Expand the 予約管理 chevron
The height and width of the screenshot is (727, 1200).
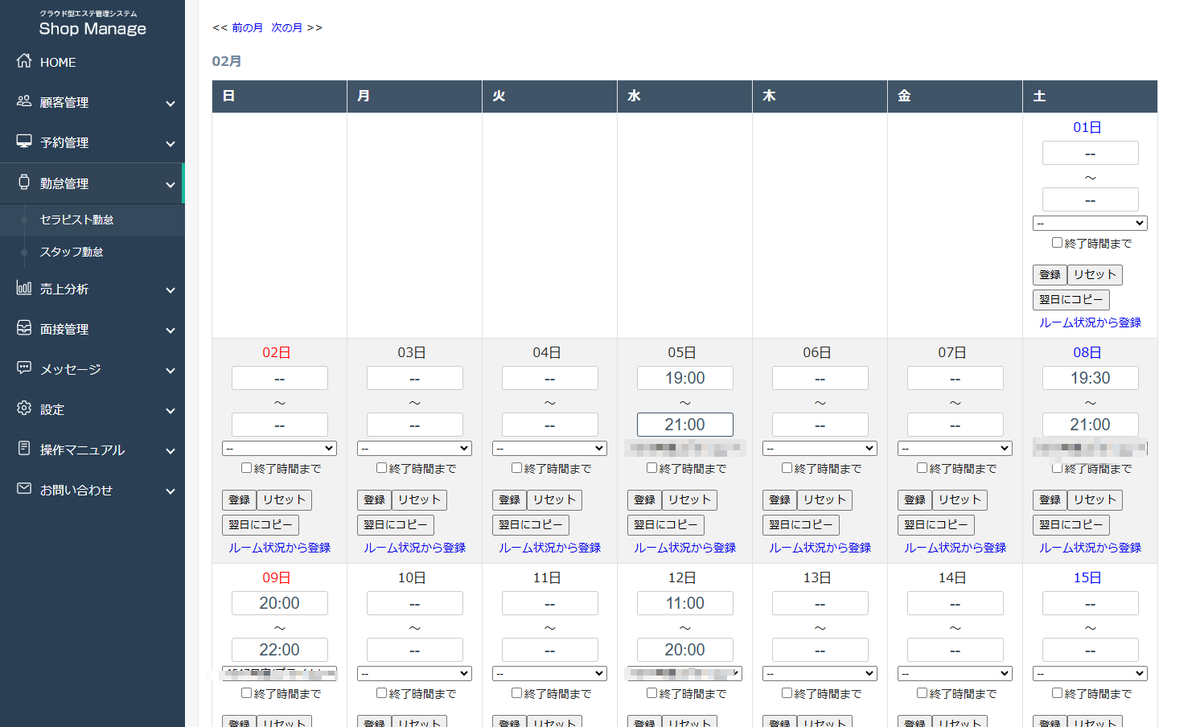pyautogui.click(x=170, y=143)
